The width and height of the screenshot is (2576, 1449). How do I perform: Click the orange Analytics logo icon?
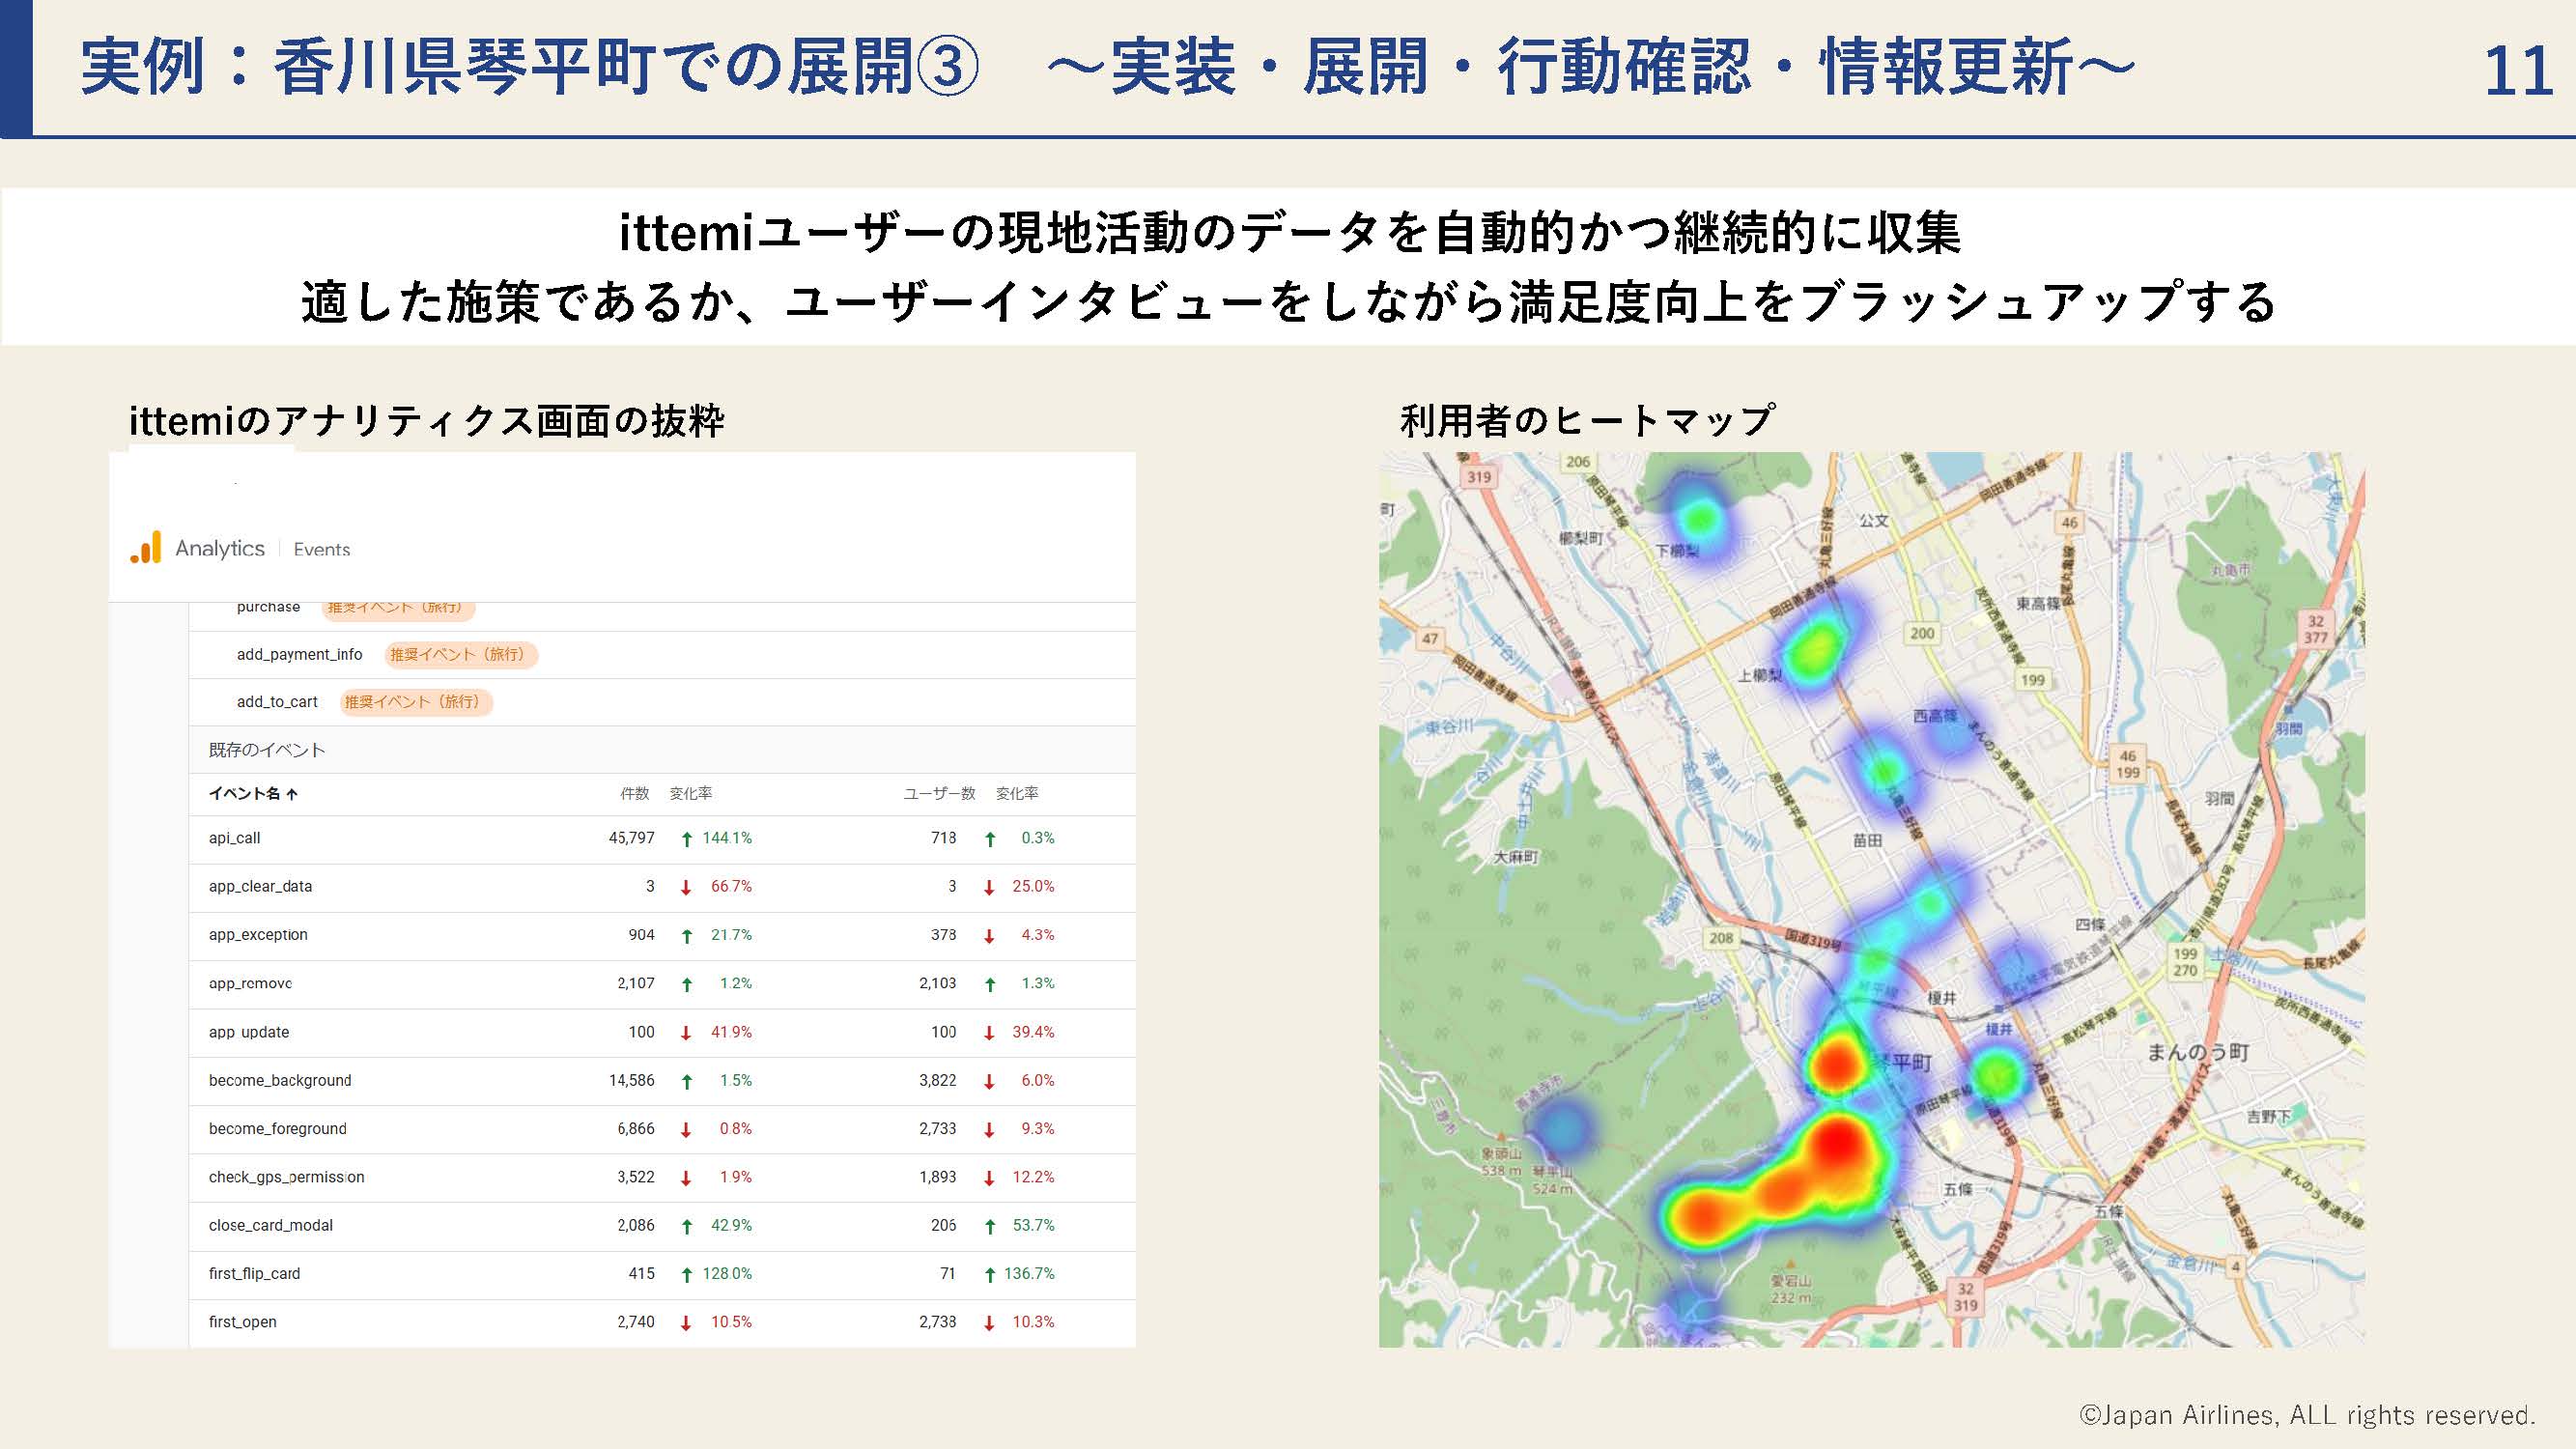click(146, 547)
